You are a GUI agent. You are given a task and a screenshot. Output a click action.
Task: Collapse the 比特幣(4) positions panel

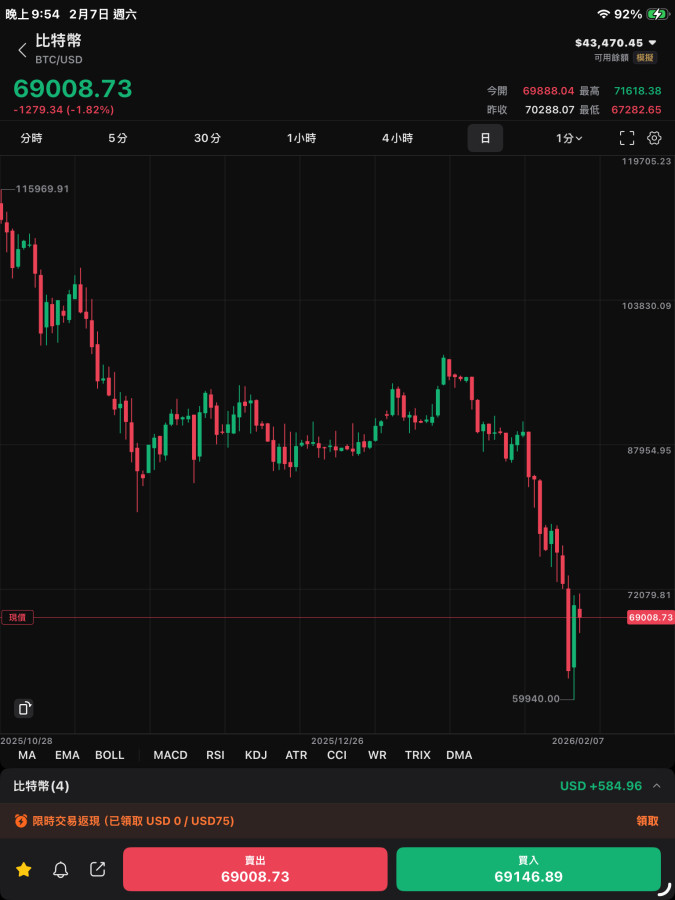click(x=657, y=786)
